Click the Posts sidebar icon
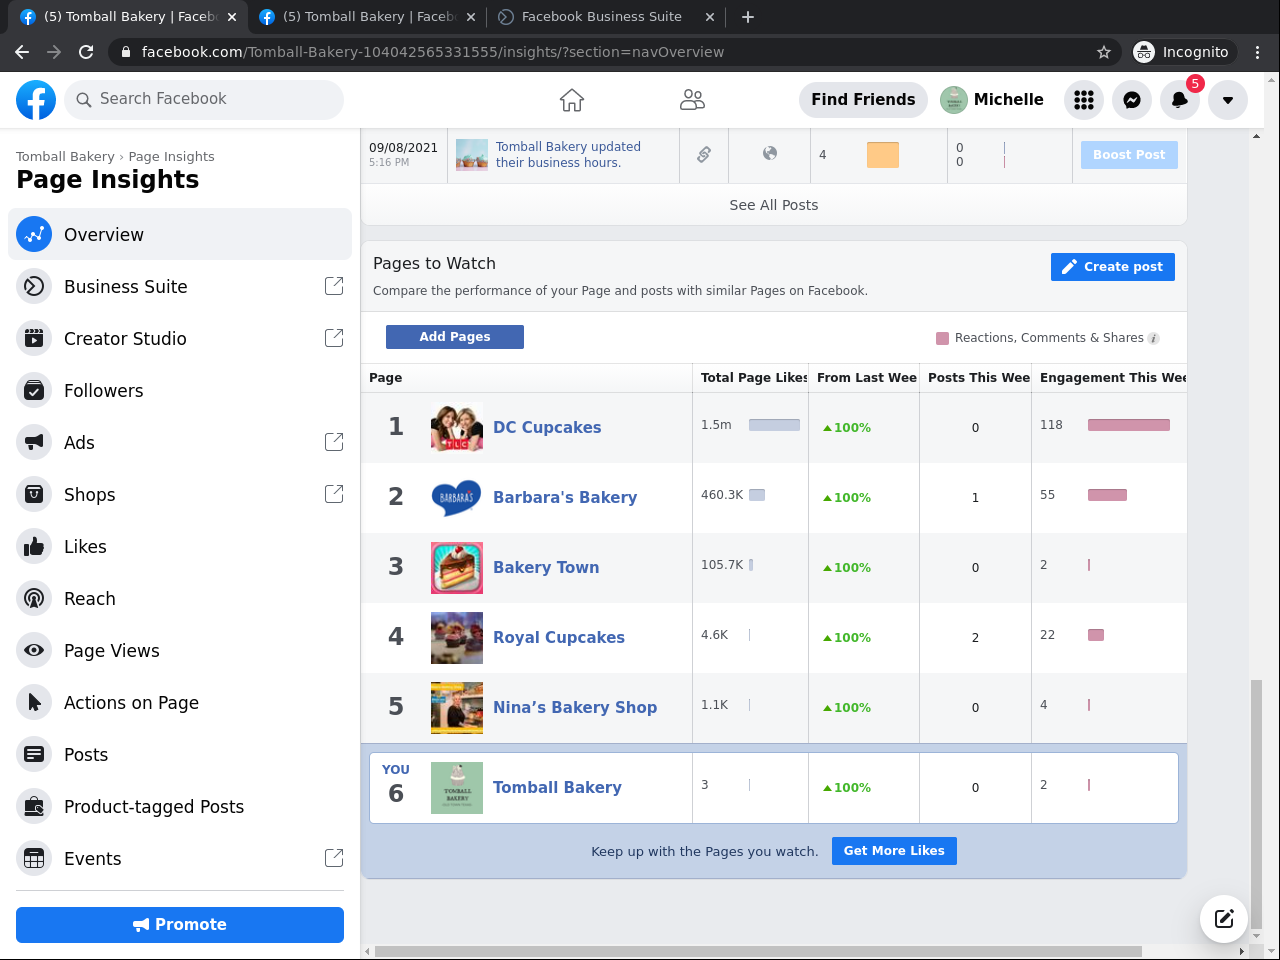The width and height of the screenshot is (1280, 960). [34, 754]
